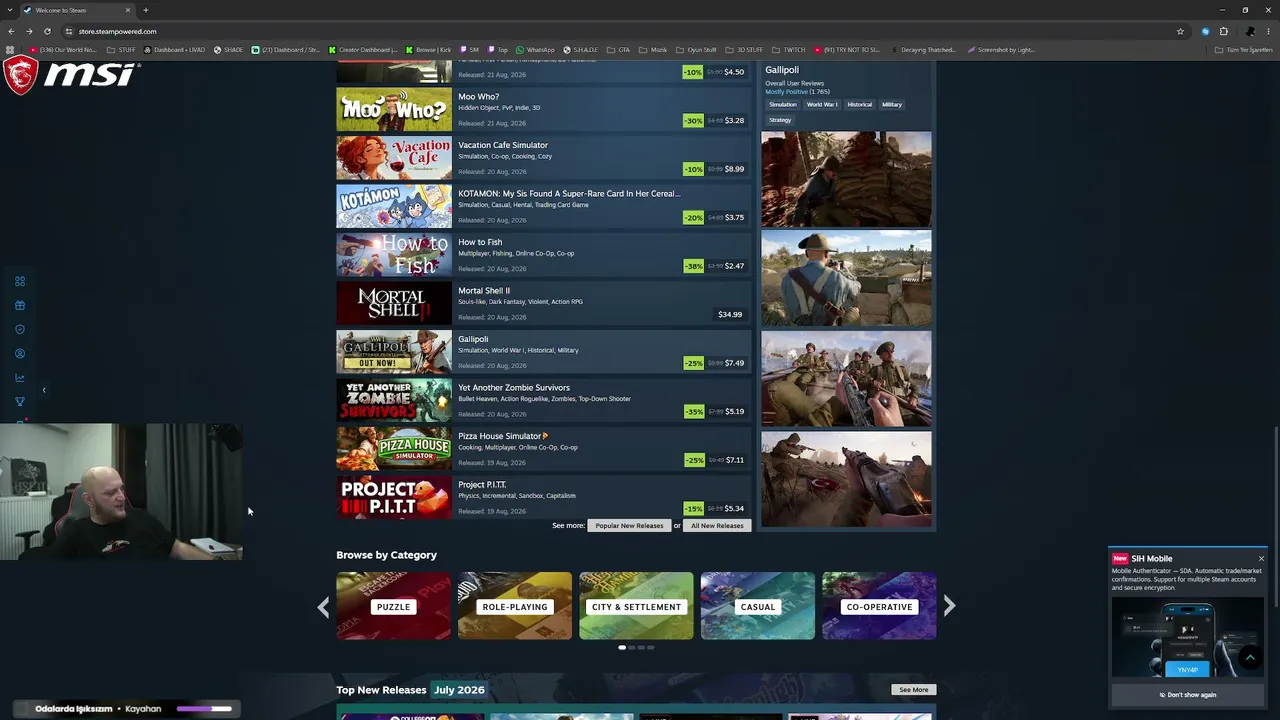This screenshot has width=1280, height=720.
Task: Open the Mortal Shell II listing
Action: click(543, 303)
